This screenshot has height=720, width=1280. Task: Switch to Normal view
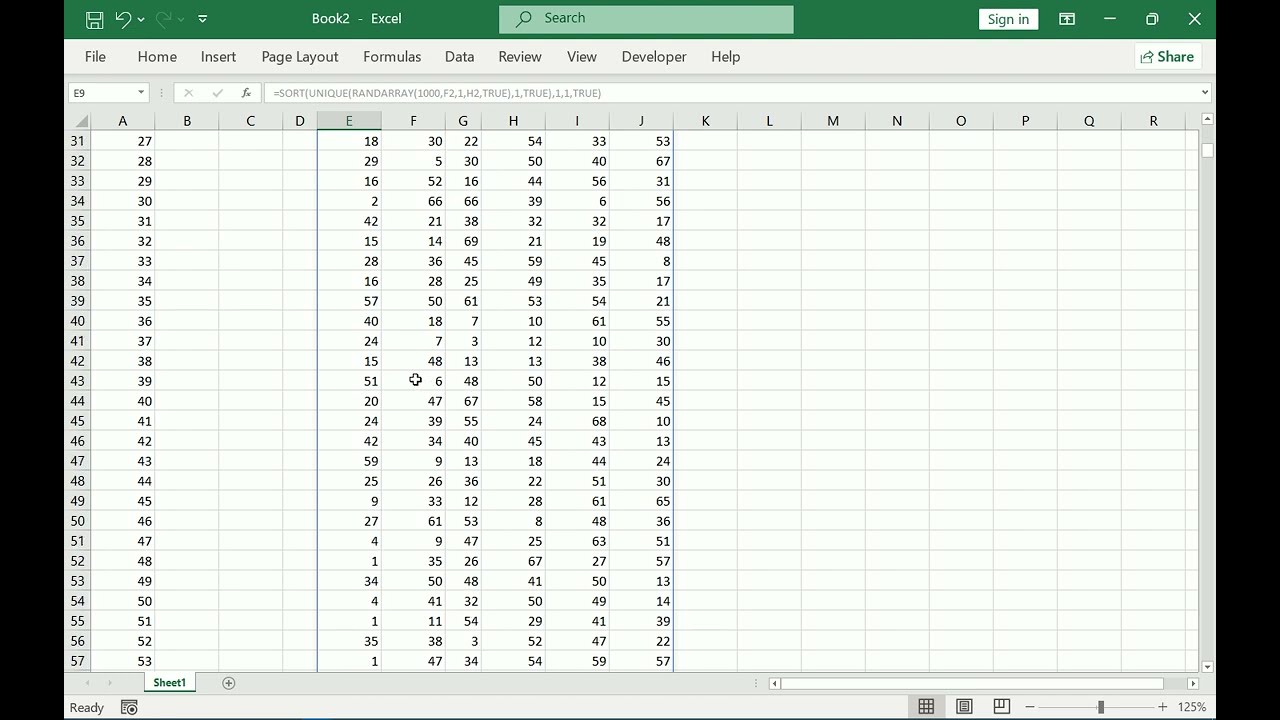[x=926, y=707]
